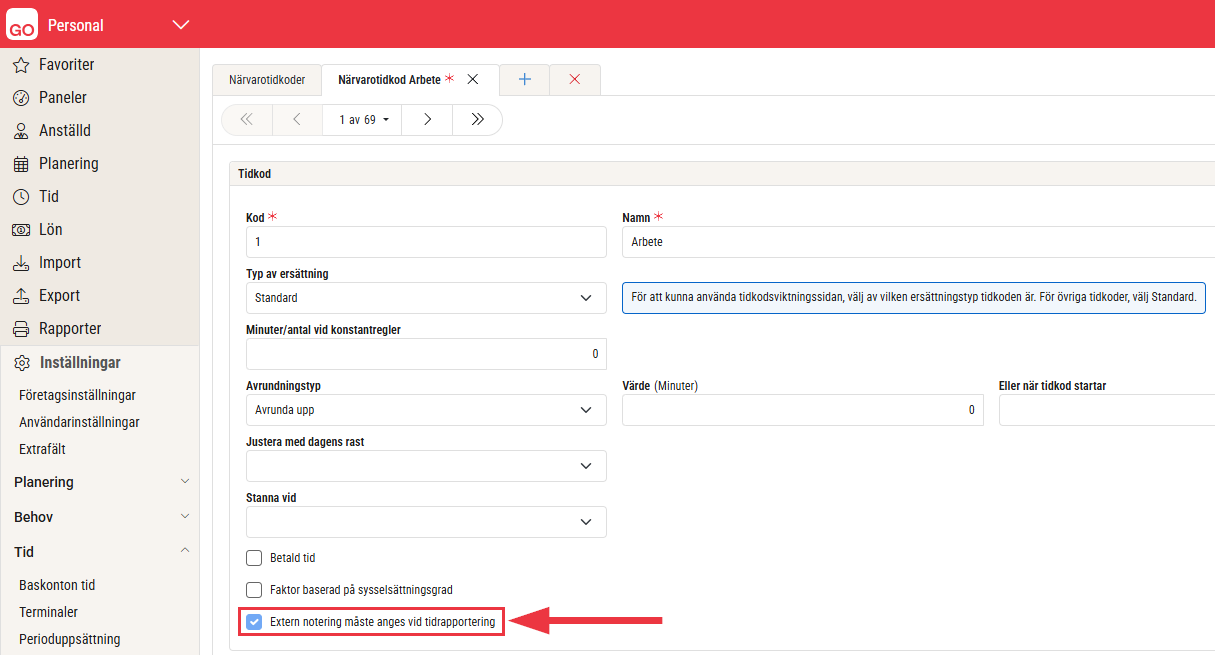Click the Import download icon
The image size is (1215, 655).
(x=21, y=263)
